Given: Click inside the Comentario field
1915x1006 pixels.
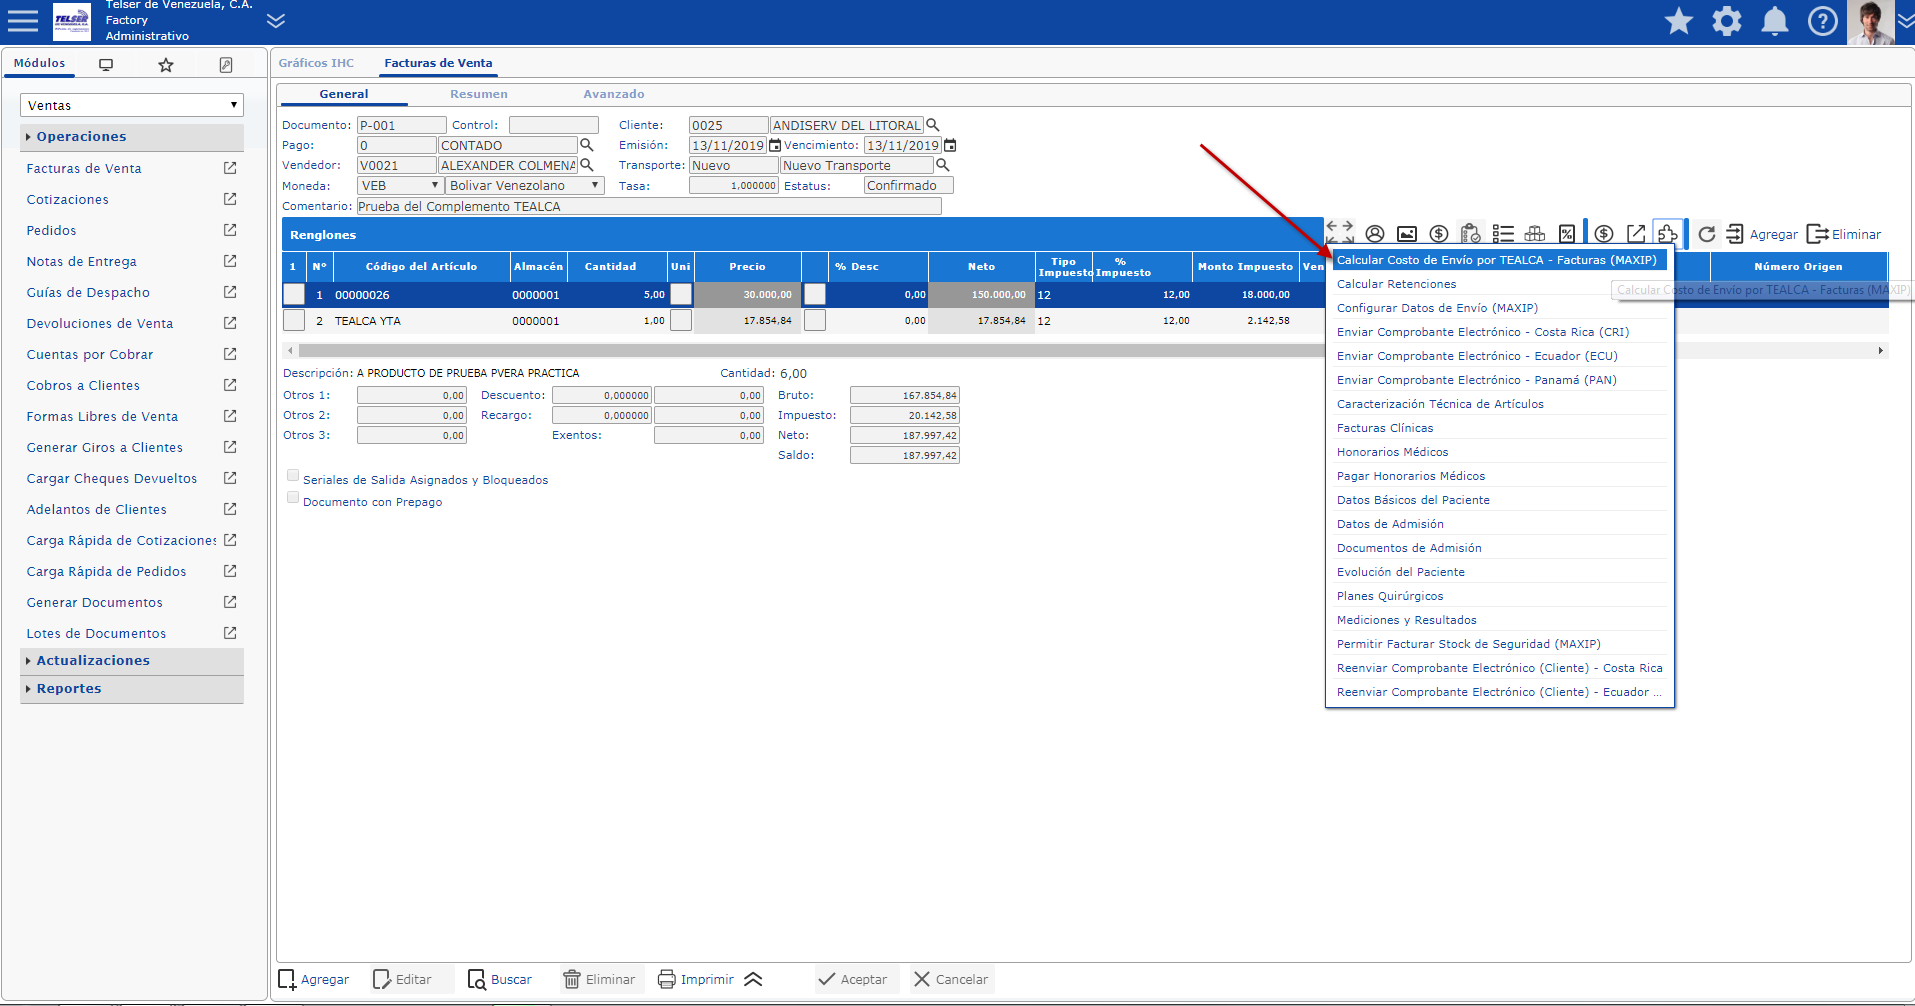Looking at the screenshot, I should click(x=649, y=206).
